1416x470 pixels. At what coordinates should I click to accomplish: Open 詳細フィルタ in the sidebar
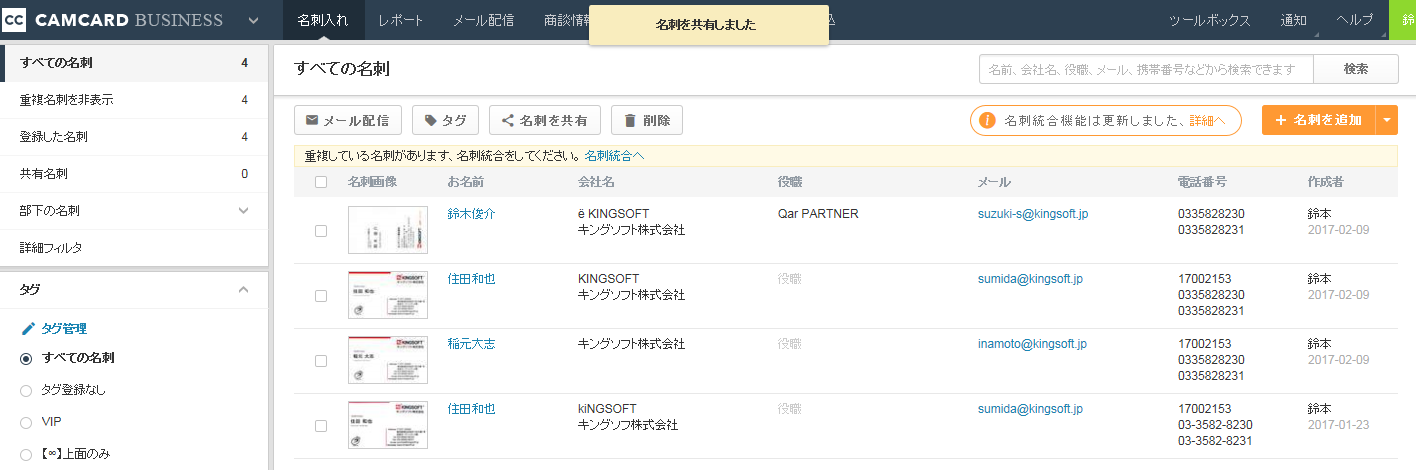point(134,247)
